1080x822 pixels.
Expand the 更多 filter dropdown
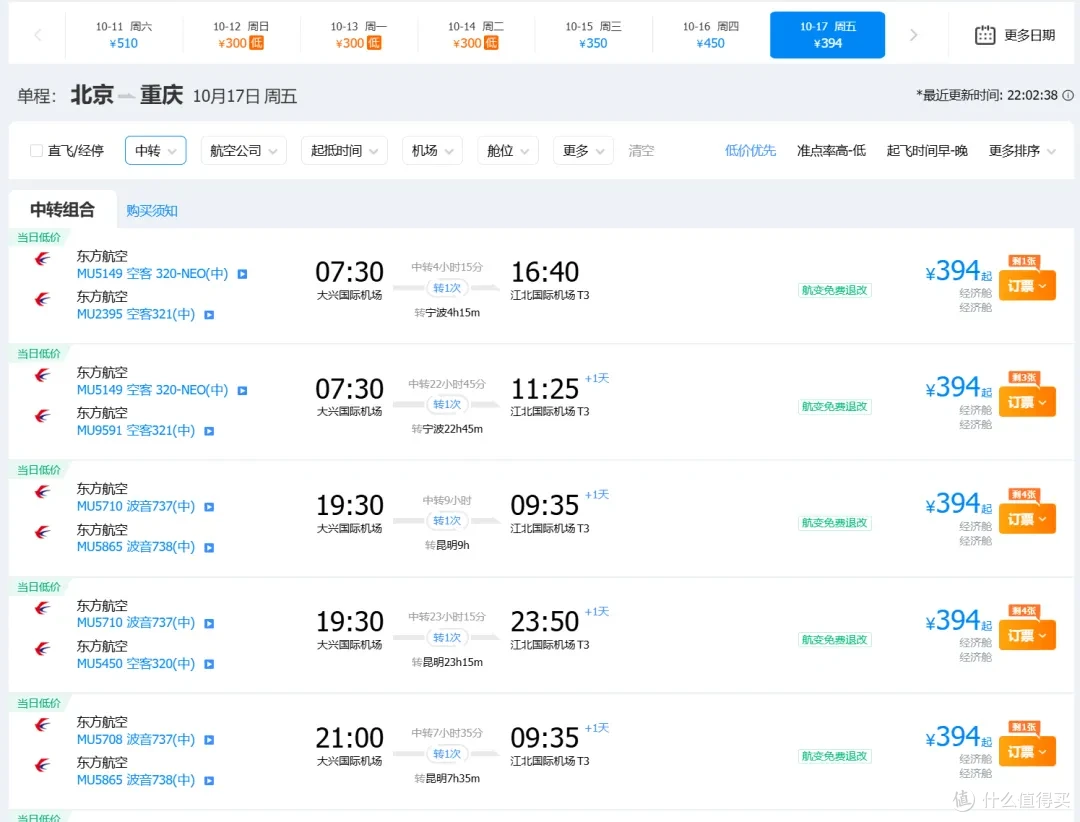(x=583, y=150)
